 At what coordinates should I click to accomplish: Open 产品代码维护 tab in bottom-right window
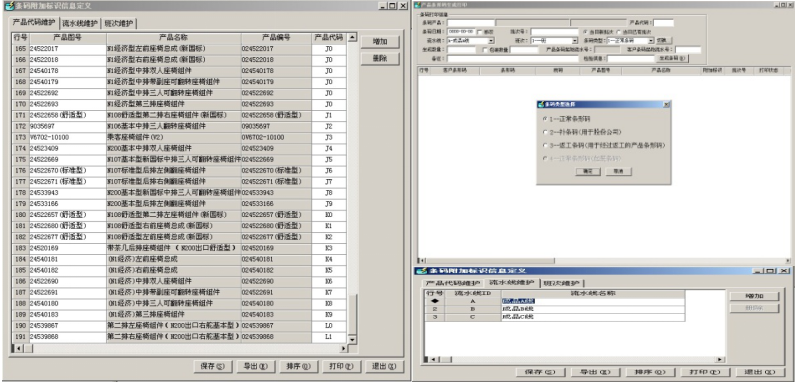pos(453,283)
